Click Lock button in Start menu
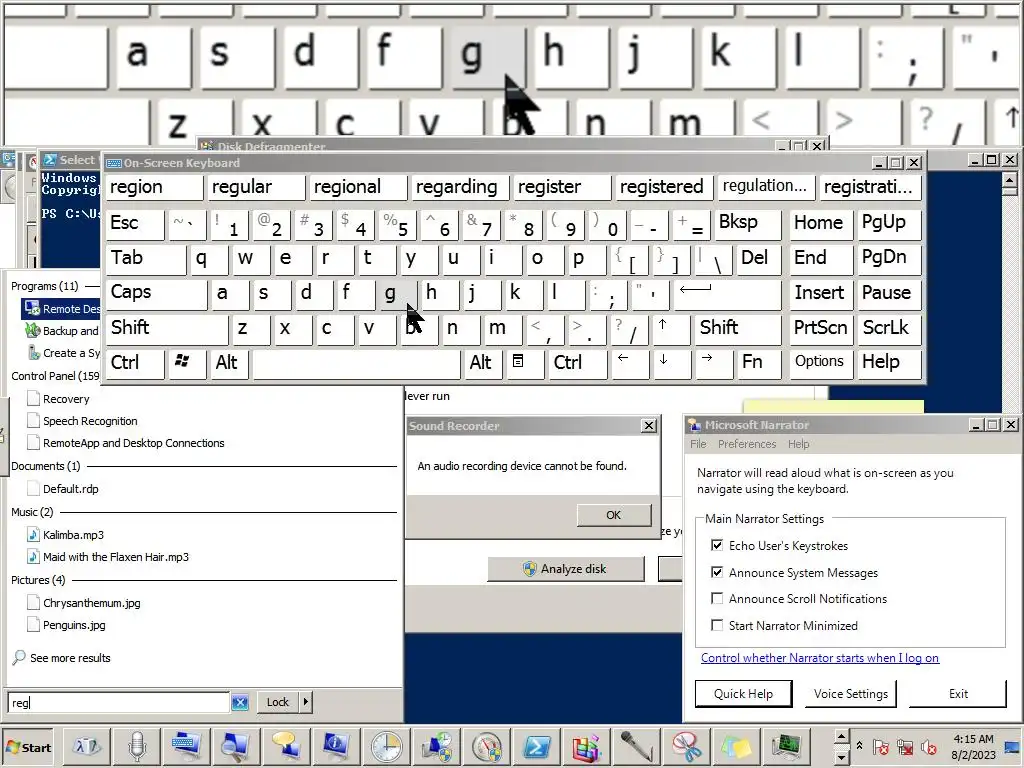 click(278, 702)
